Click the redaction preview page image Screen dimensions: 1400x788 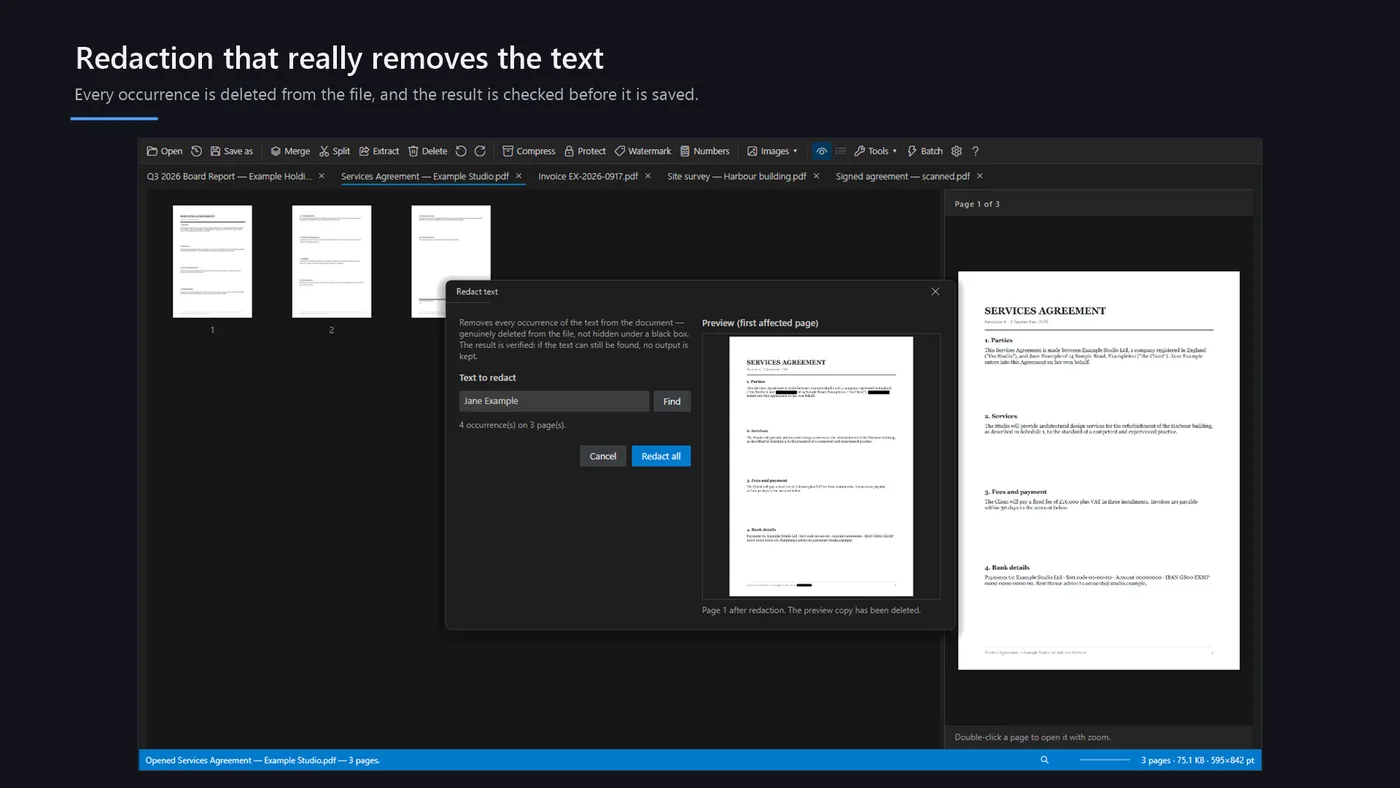tap(821, 466)
